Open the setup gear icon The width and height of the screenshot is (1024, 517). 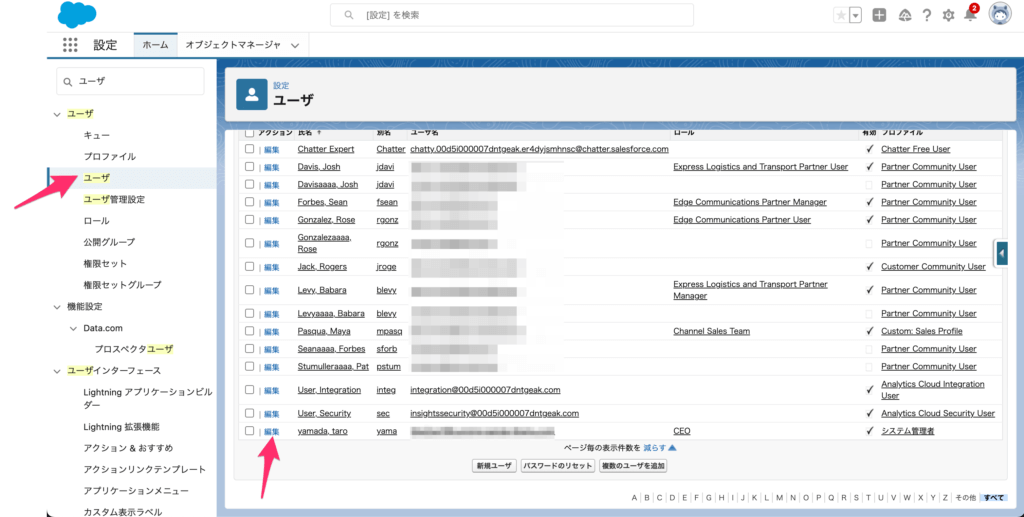click(x=948, y=15)
